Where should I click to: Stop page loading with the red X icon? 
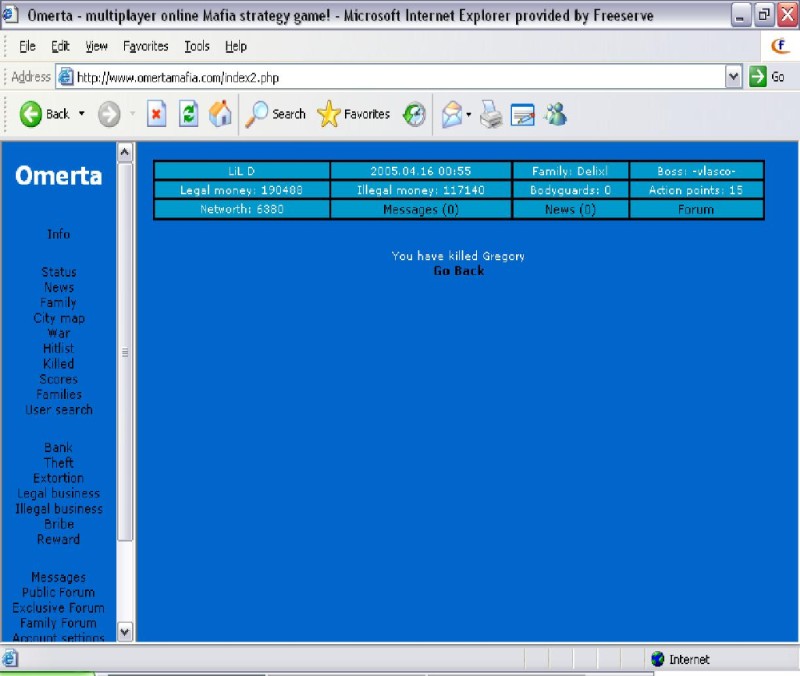click(x=157, y=114)
